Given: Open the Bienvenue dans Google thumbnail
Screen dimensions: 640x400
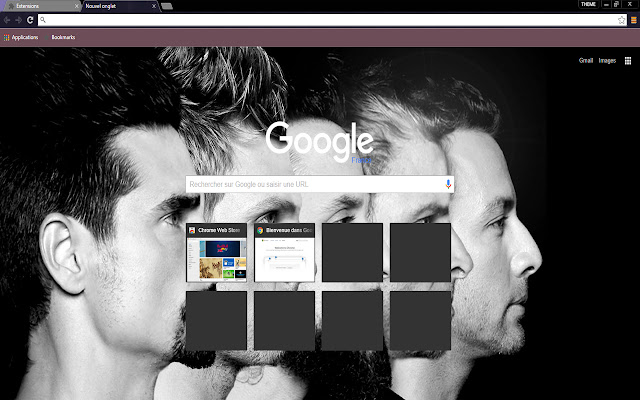Looking at the screenshot, I should [x=284, y=253].
